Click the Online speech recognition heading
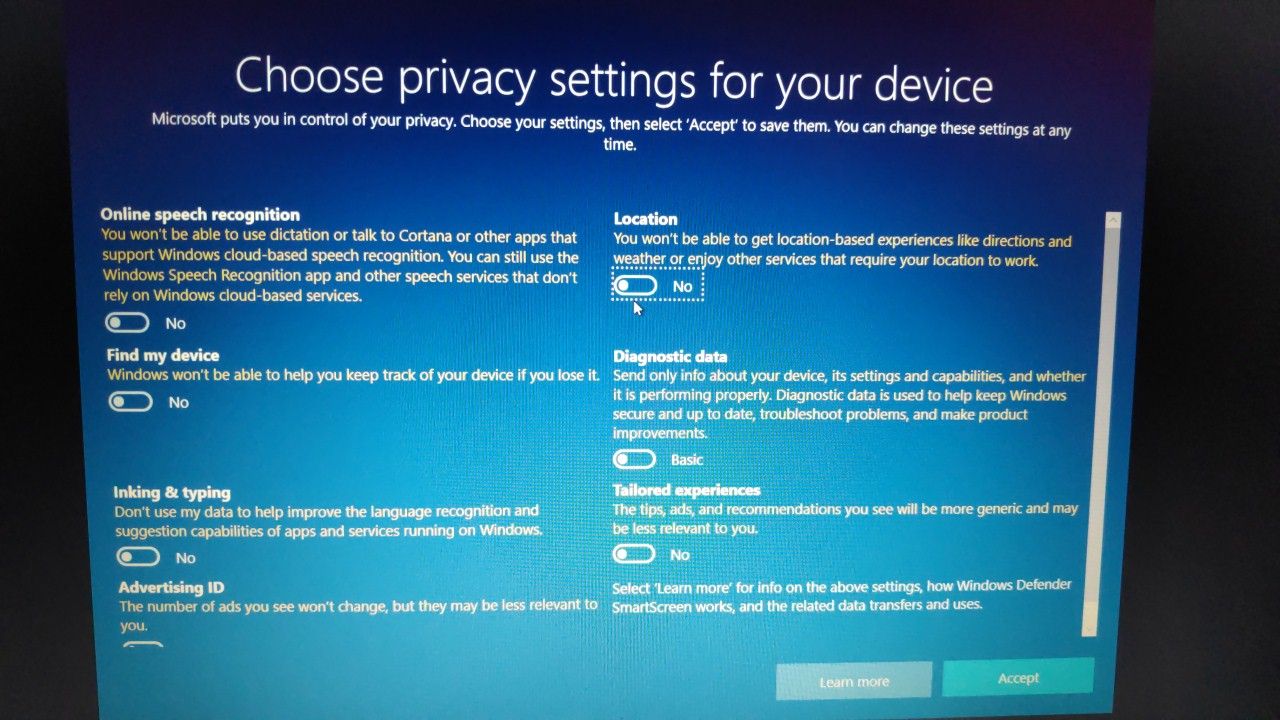 tap(200, 214)
